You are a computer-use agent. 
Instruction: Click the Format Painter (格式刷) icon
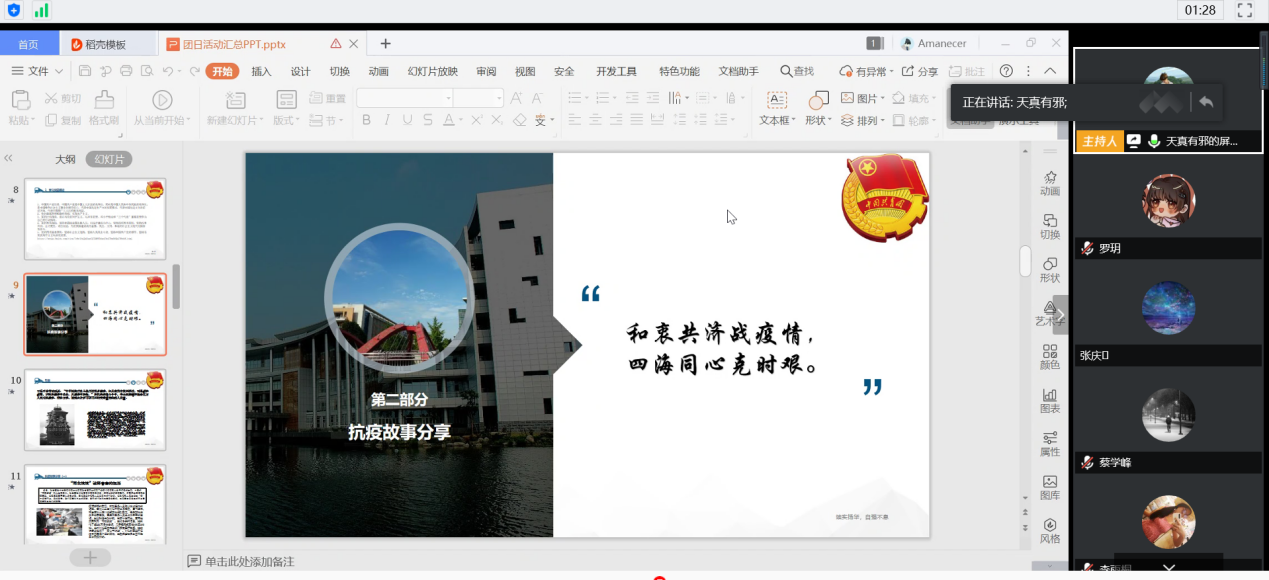[104, 108]
